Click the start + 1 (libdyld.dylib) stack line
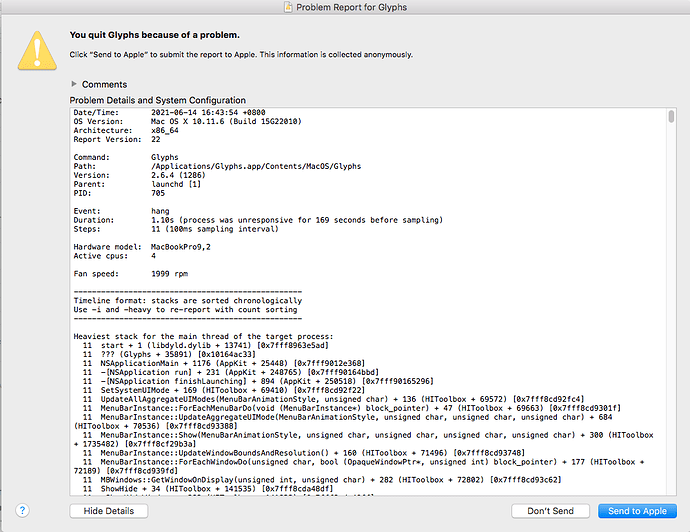The image size is (690, 532). click(206, 345)
